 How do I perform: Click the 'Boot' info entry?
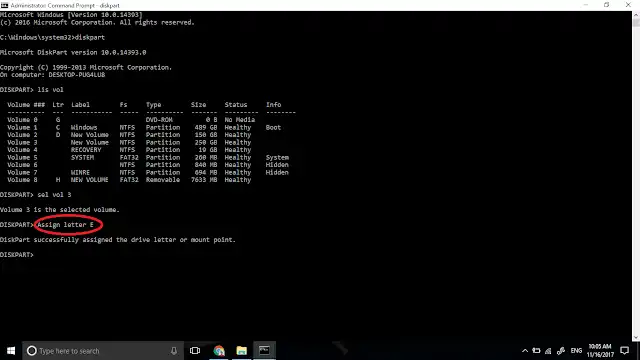273,127
